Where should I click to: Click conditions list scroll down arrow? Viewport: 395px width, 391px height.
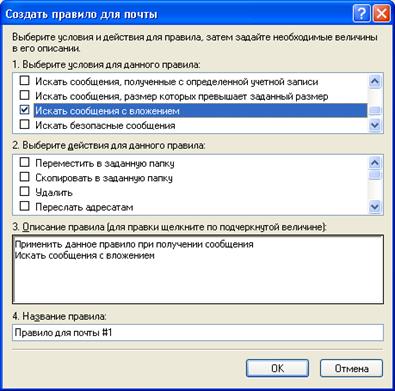pyautogui.click(x=375, y=125)
